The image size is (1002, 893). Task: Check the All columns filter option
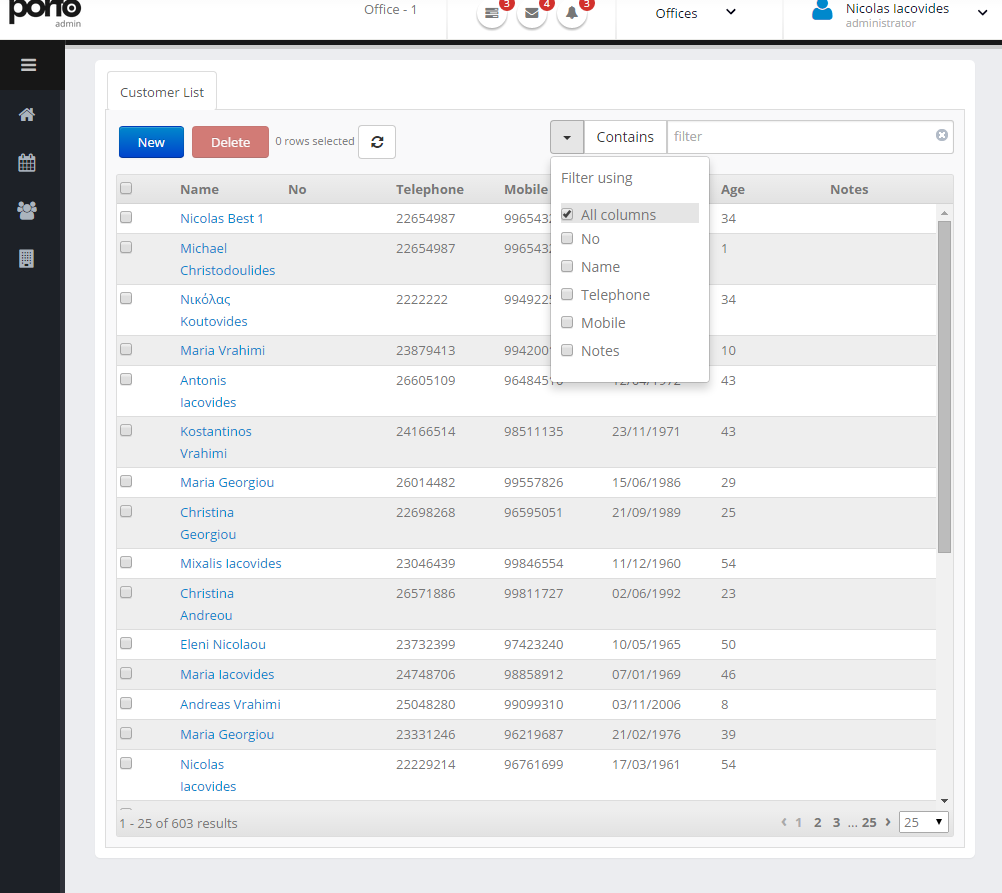[567, 214]
